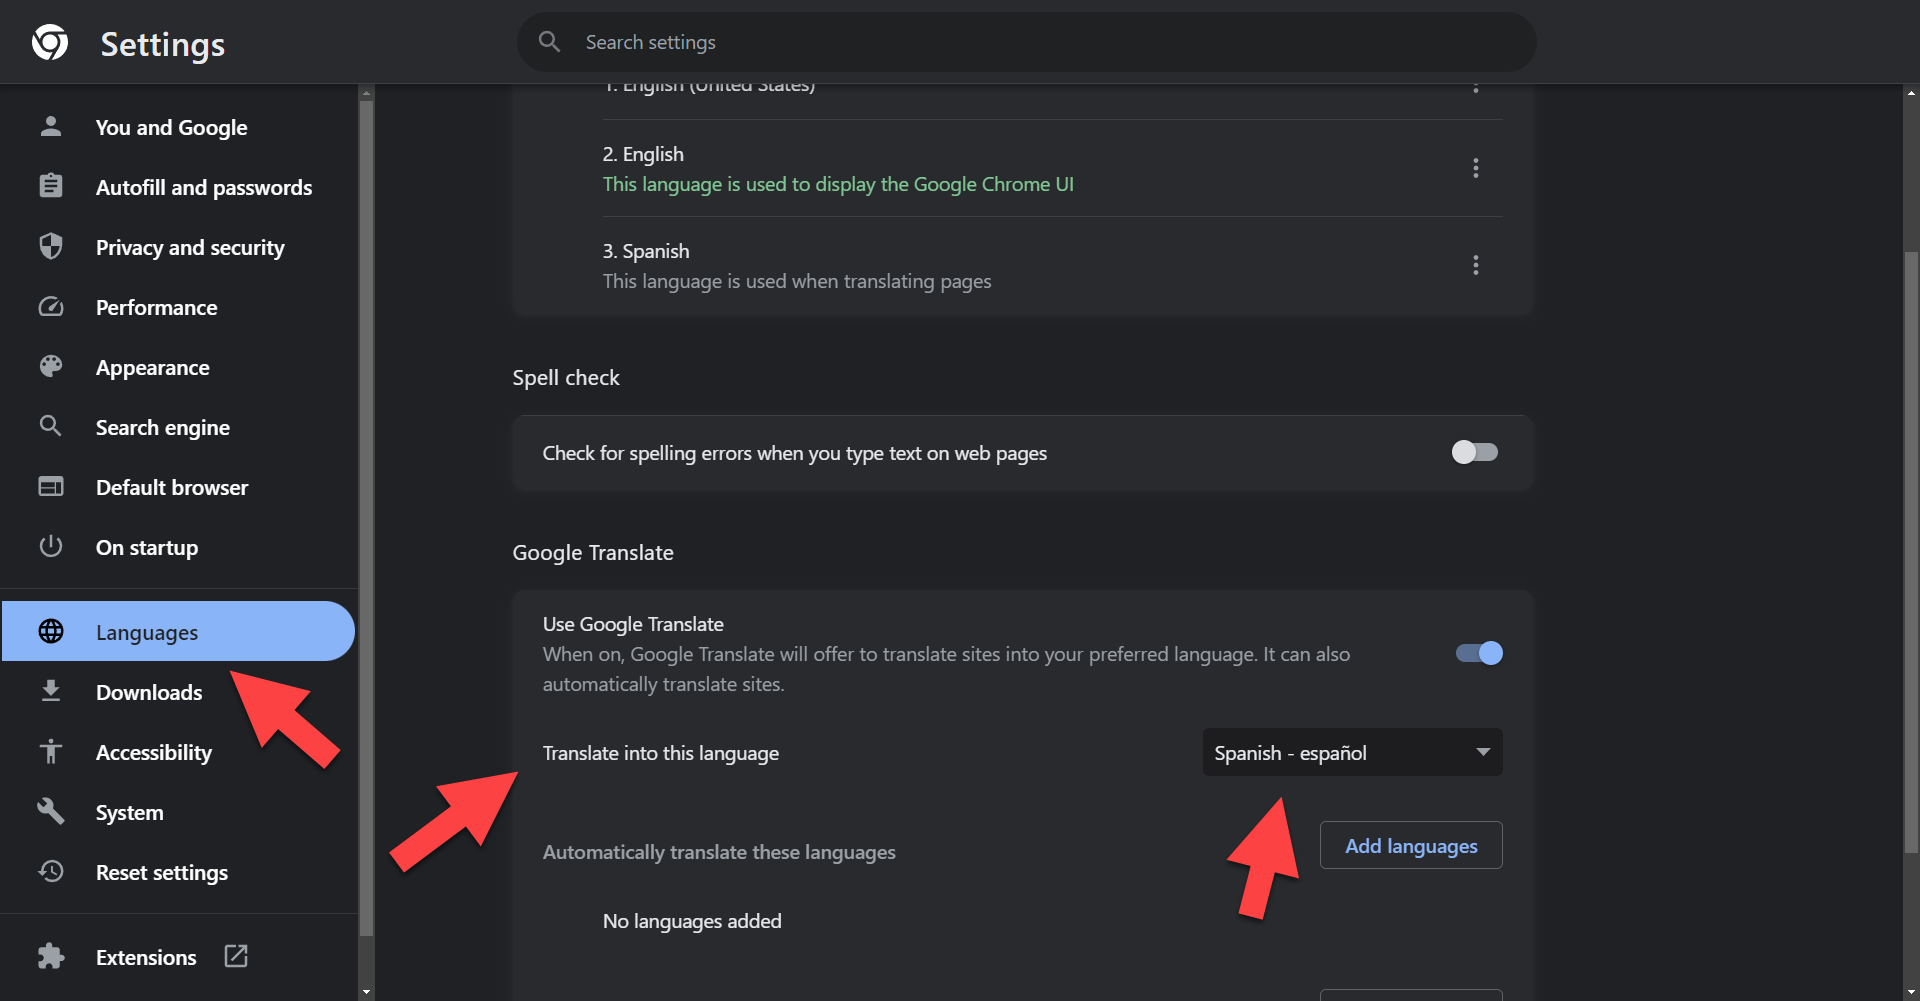Click the Privacy and security shield icon

pyautogui.click(x=51, y=247)
